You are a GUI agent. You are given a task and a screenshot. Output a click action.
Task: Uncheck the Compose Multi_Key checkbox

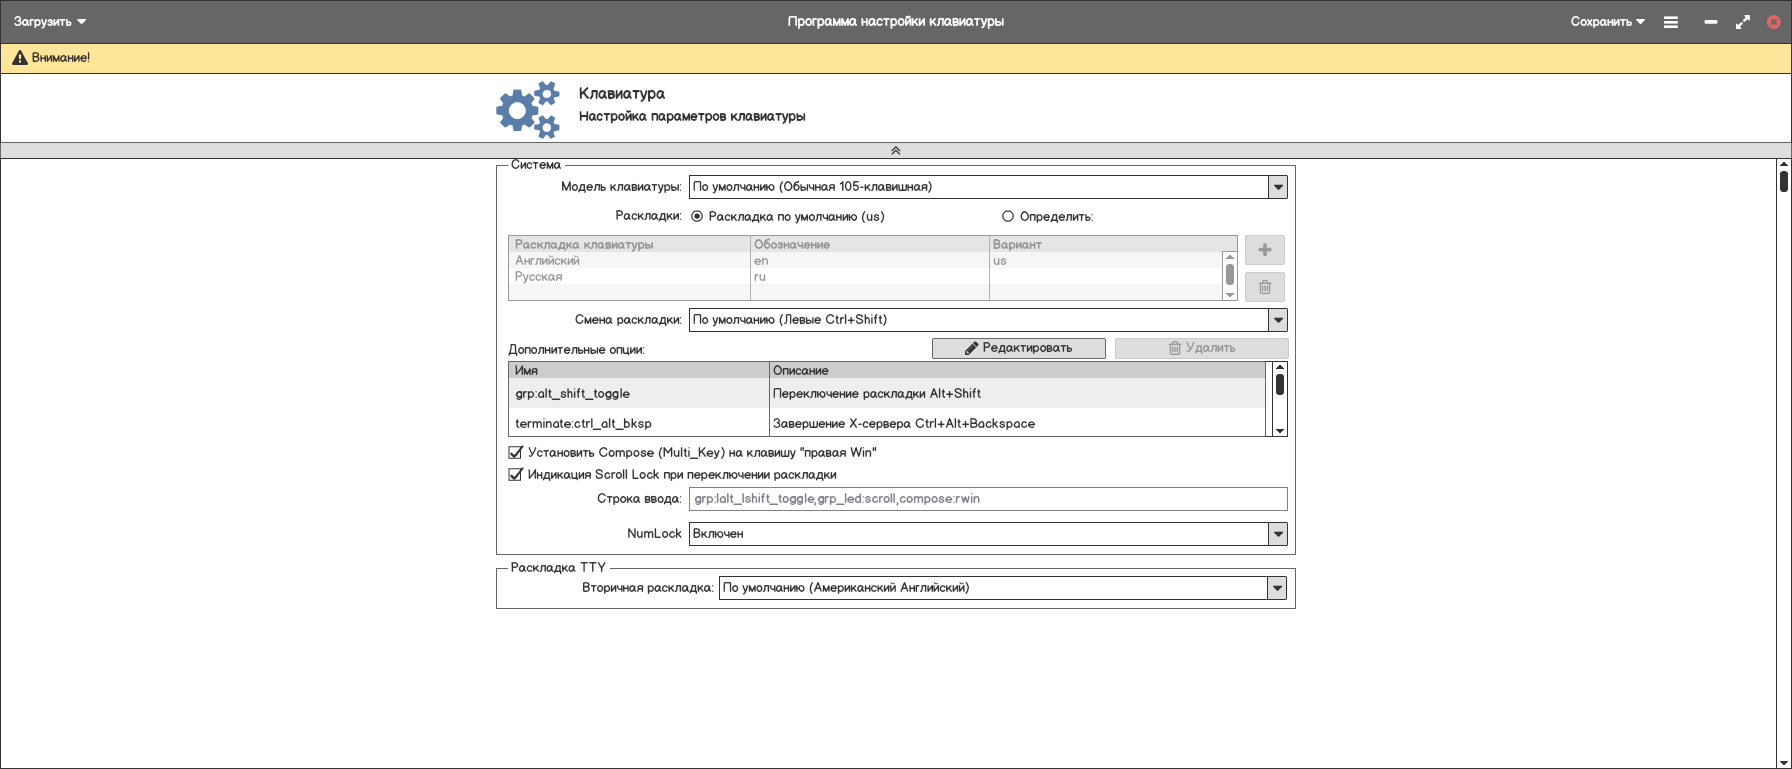click(x=516, y=453)
